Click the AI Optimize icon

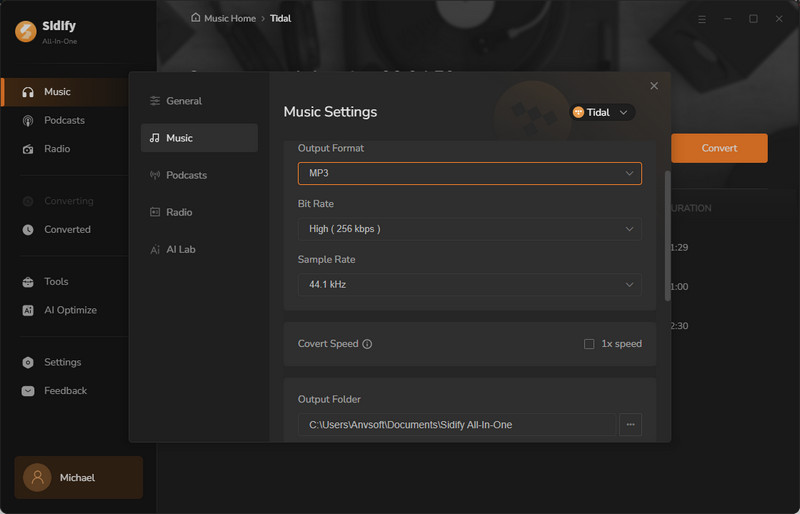tap(28, 310)
